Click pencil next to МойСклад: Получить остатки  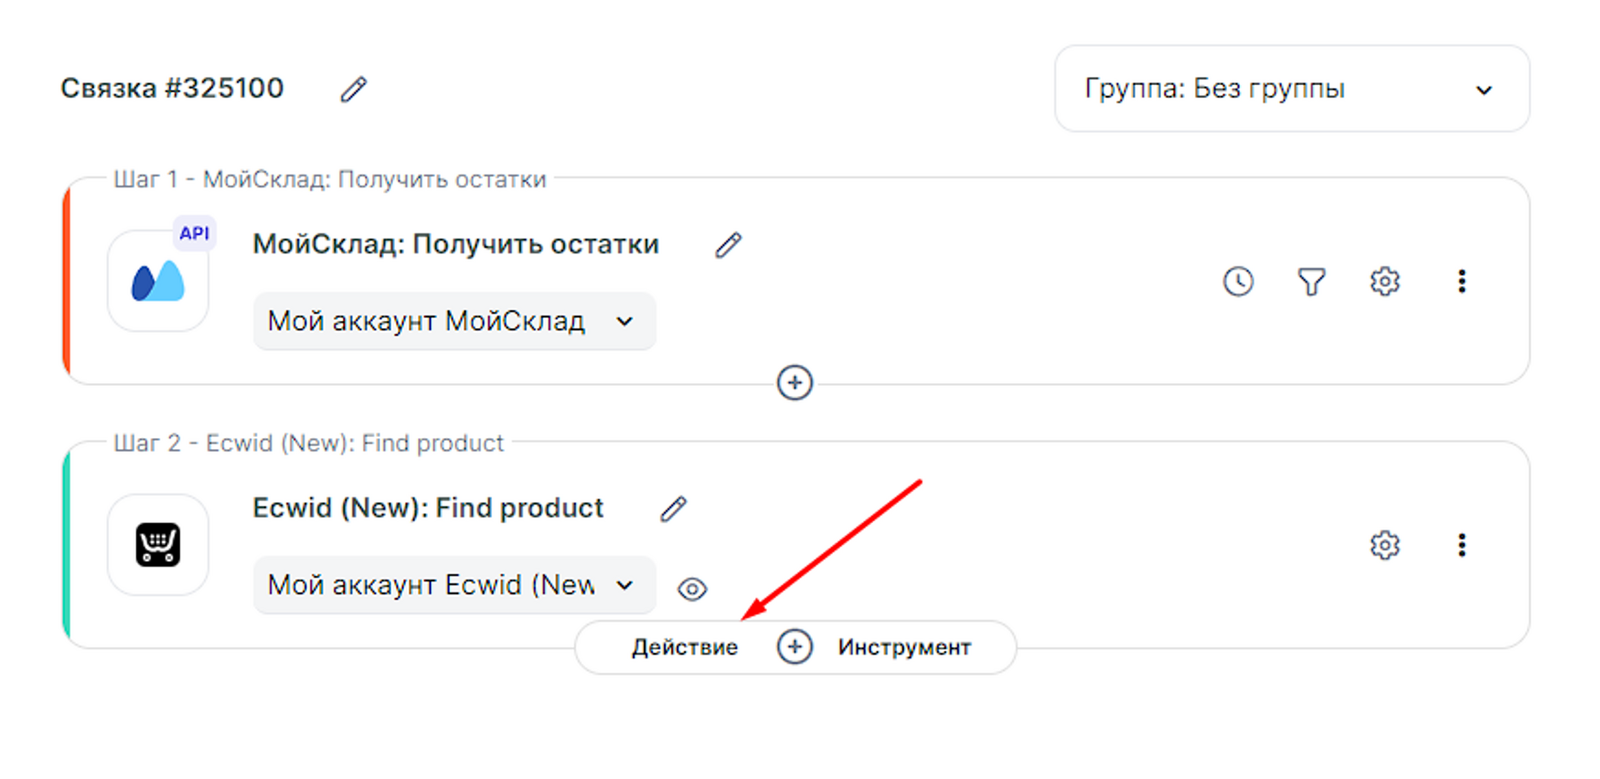[x=728, y=245]
